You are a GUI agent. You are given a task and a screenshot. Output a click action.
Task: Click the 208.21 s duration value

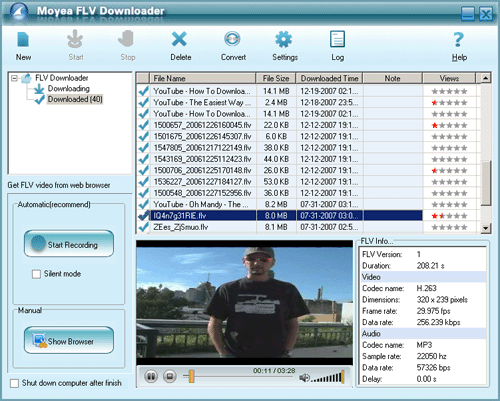[430, 266]
